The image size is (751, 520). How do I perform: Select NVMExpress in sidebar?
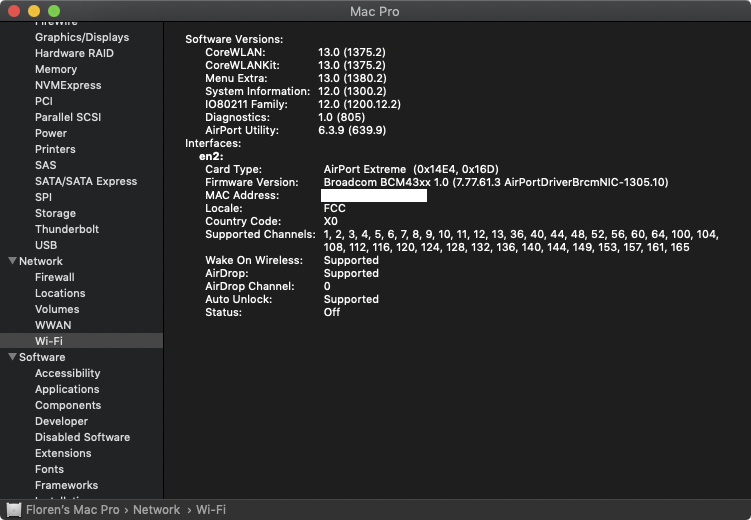pos(68,85)
